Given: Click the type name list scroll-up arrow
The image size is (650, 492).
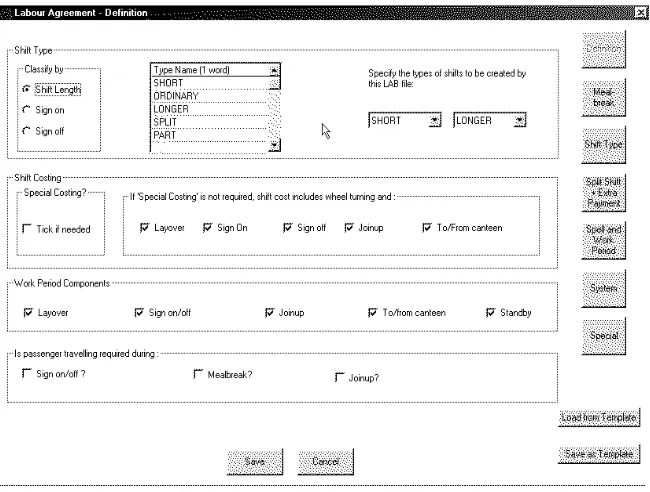Looking at the screenshot, I should point(274,70).
